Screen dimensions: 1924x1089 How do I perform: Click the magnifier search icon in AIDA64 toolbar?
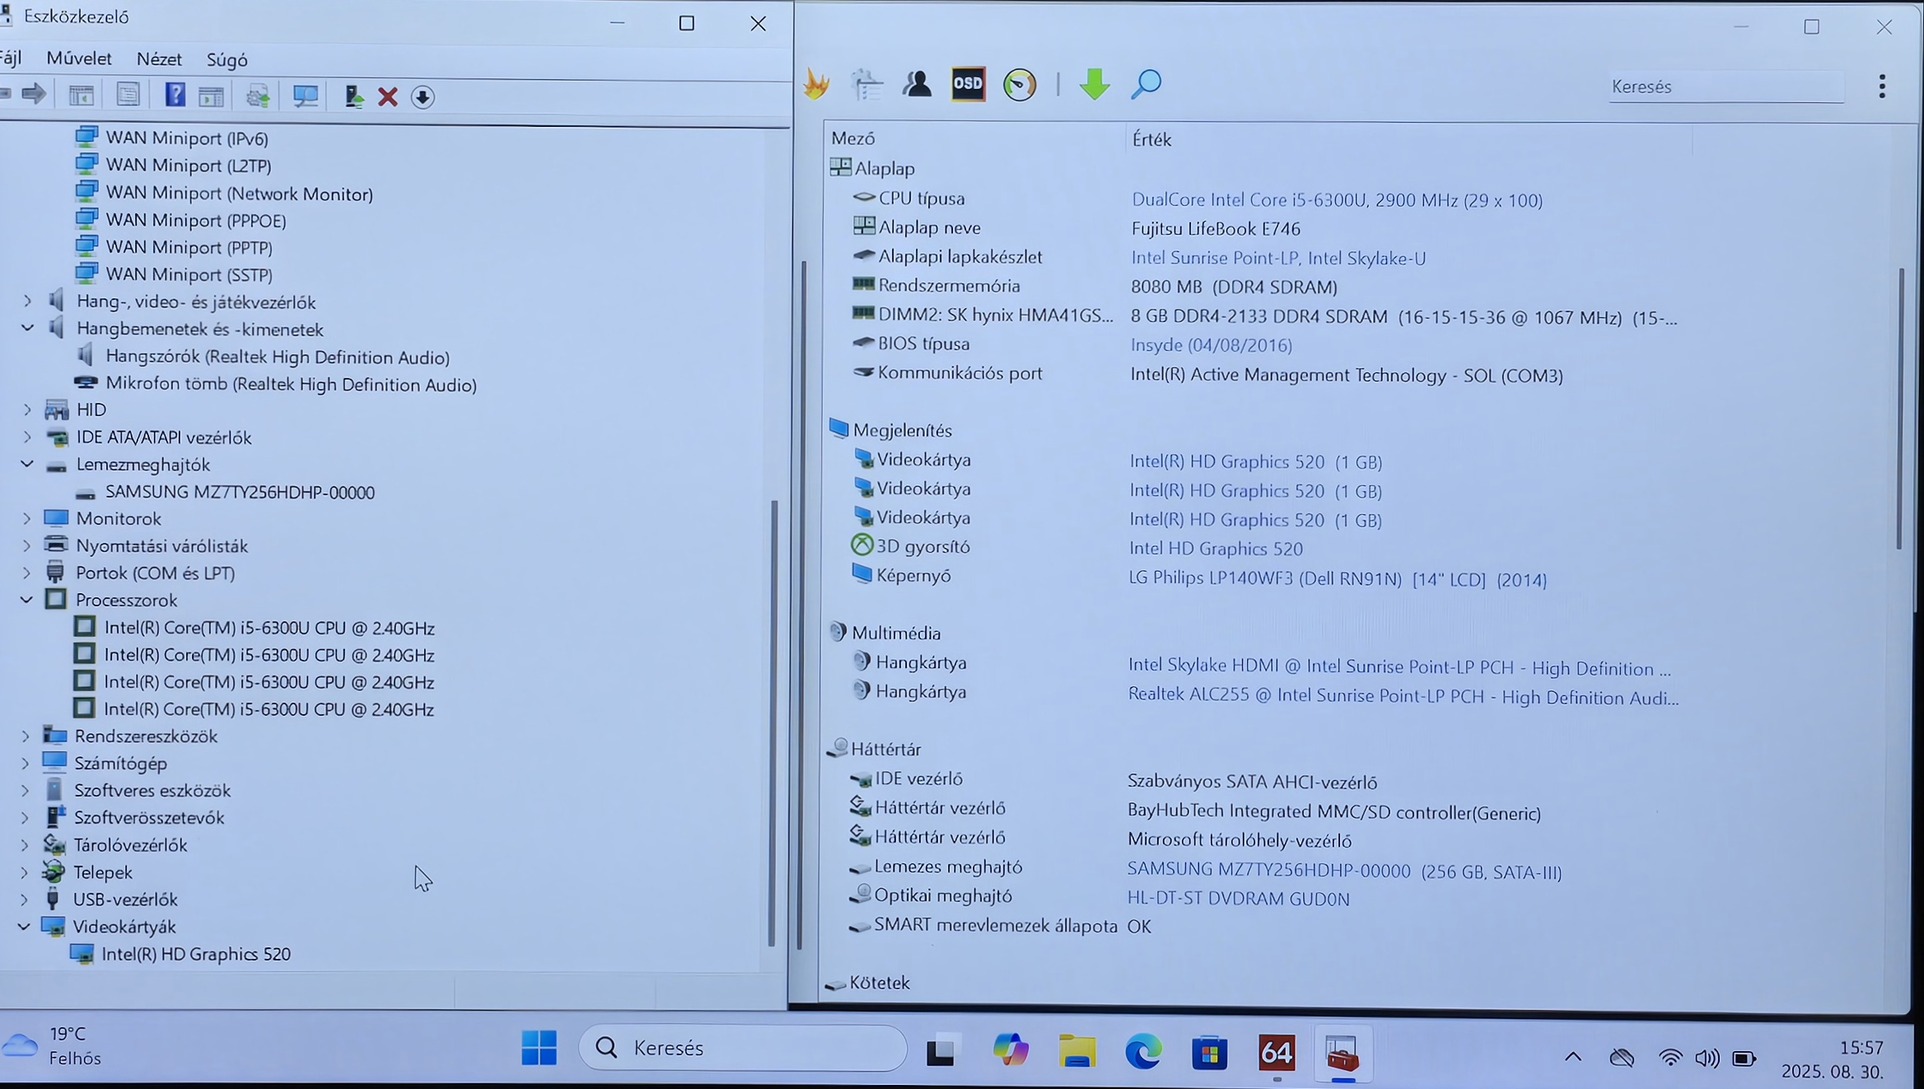[1146, 84]
